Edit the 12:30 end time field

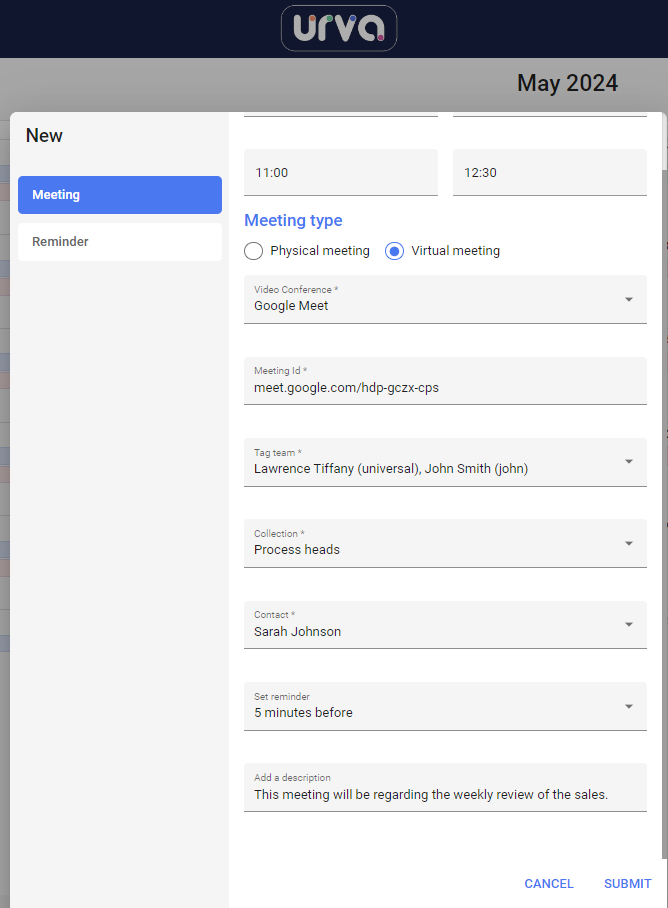pyautogui.click(x=550, y=173)
